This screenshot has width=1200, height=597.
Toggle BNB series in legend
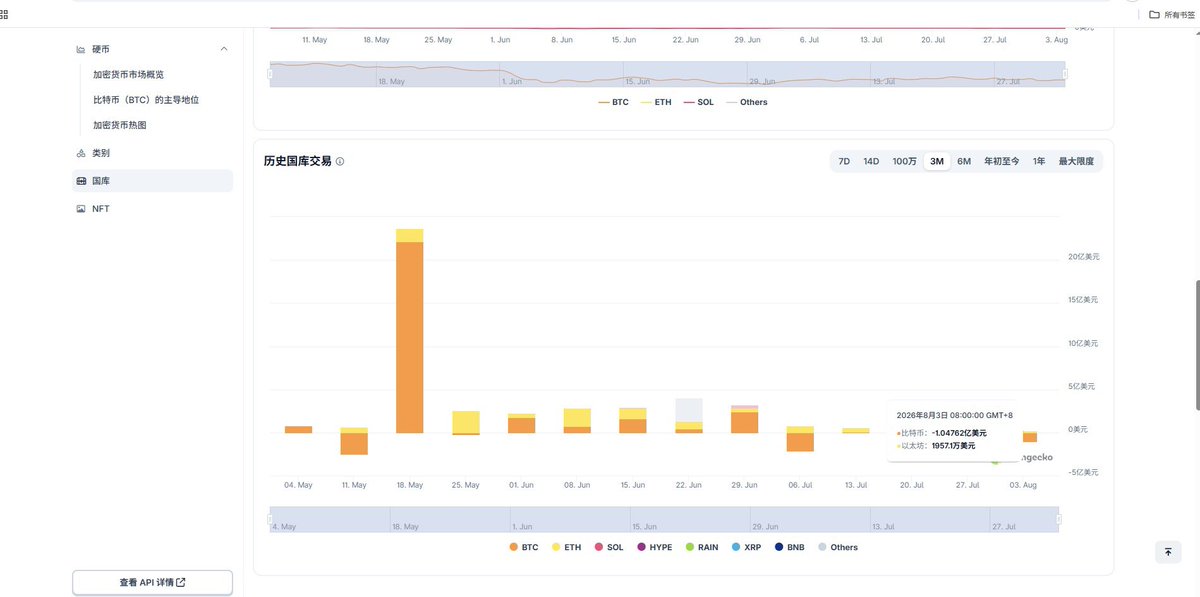[789, 547]
